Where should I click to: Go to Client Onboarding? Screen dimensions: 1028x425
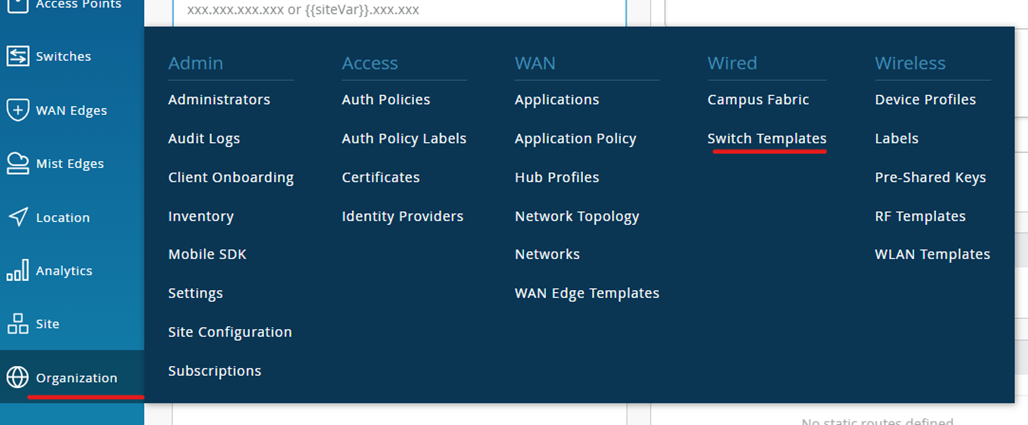coord(231,178)
